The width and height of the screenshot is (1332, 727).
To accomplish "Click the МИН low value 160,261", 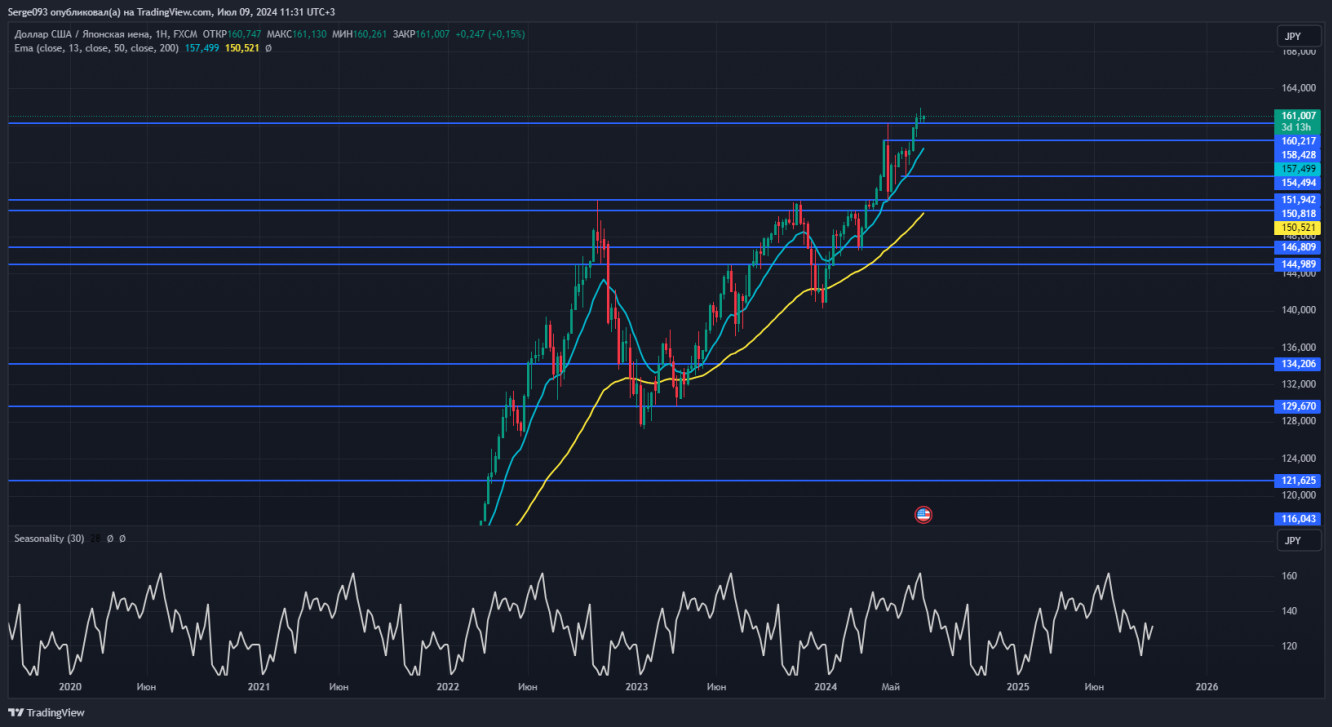I will (x=372, y=34).
